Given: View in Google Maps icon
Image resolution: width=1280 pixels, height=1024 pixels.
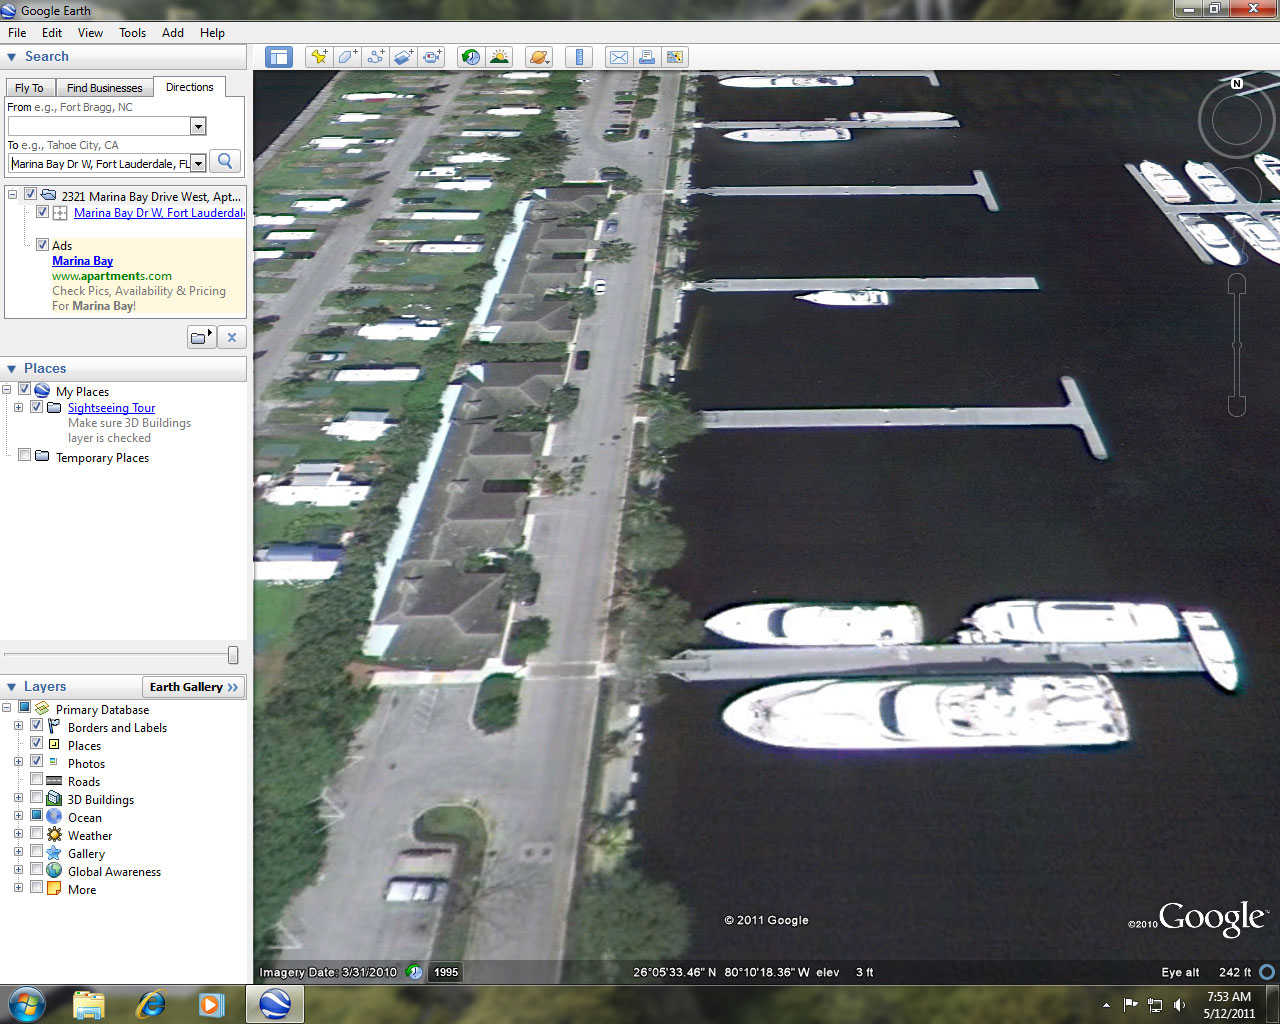Looking at the screenshot, I should click(675, 57).
